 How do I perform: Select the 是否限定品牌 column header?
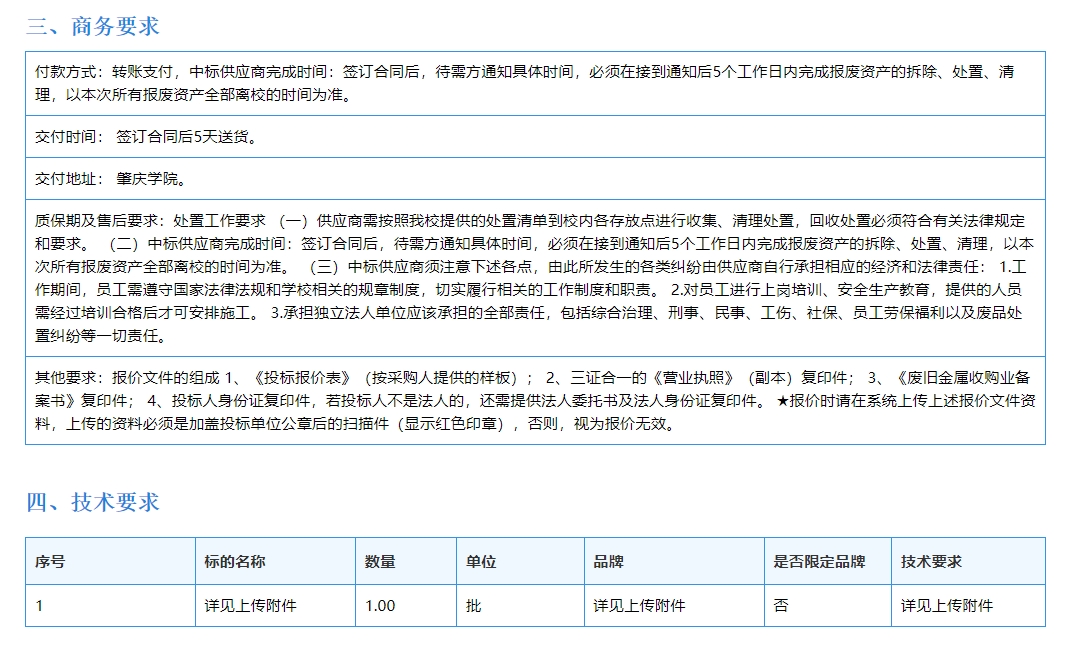coord(819,562)
